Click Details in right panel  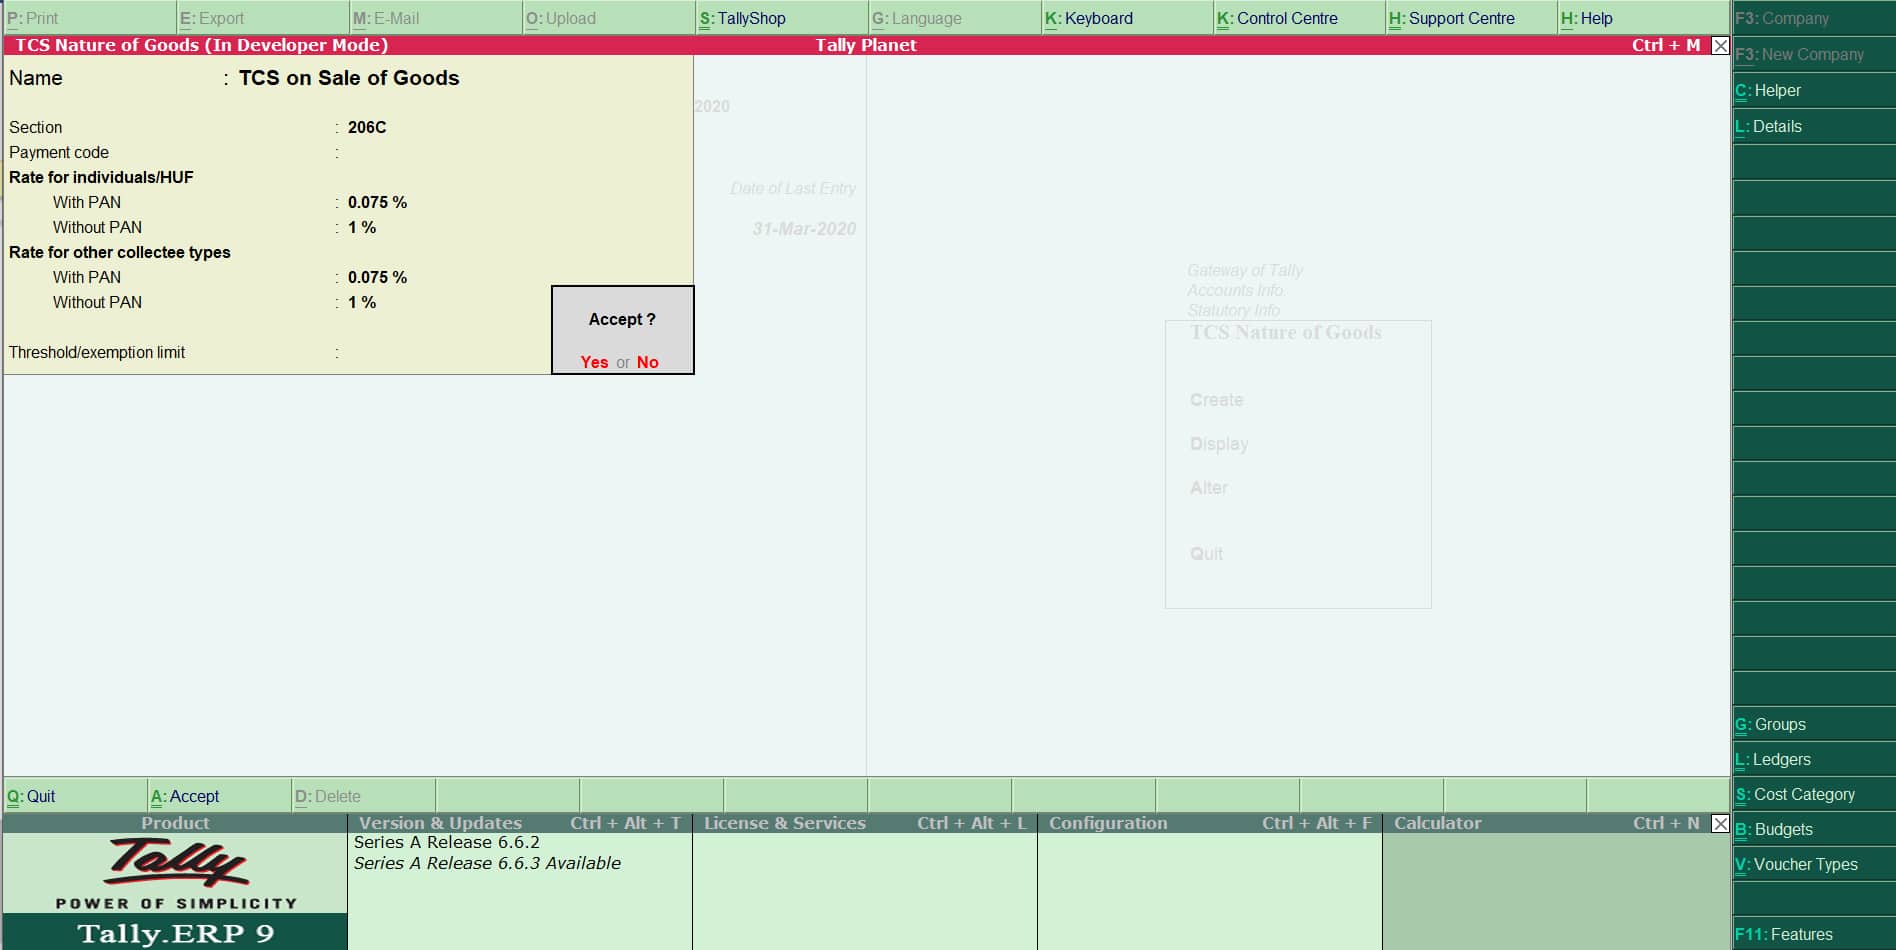(1814, 126)
